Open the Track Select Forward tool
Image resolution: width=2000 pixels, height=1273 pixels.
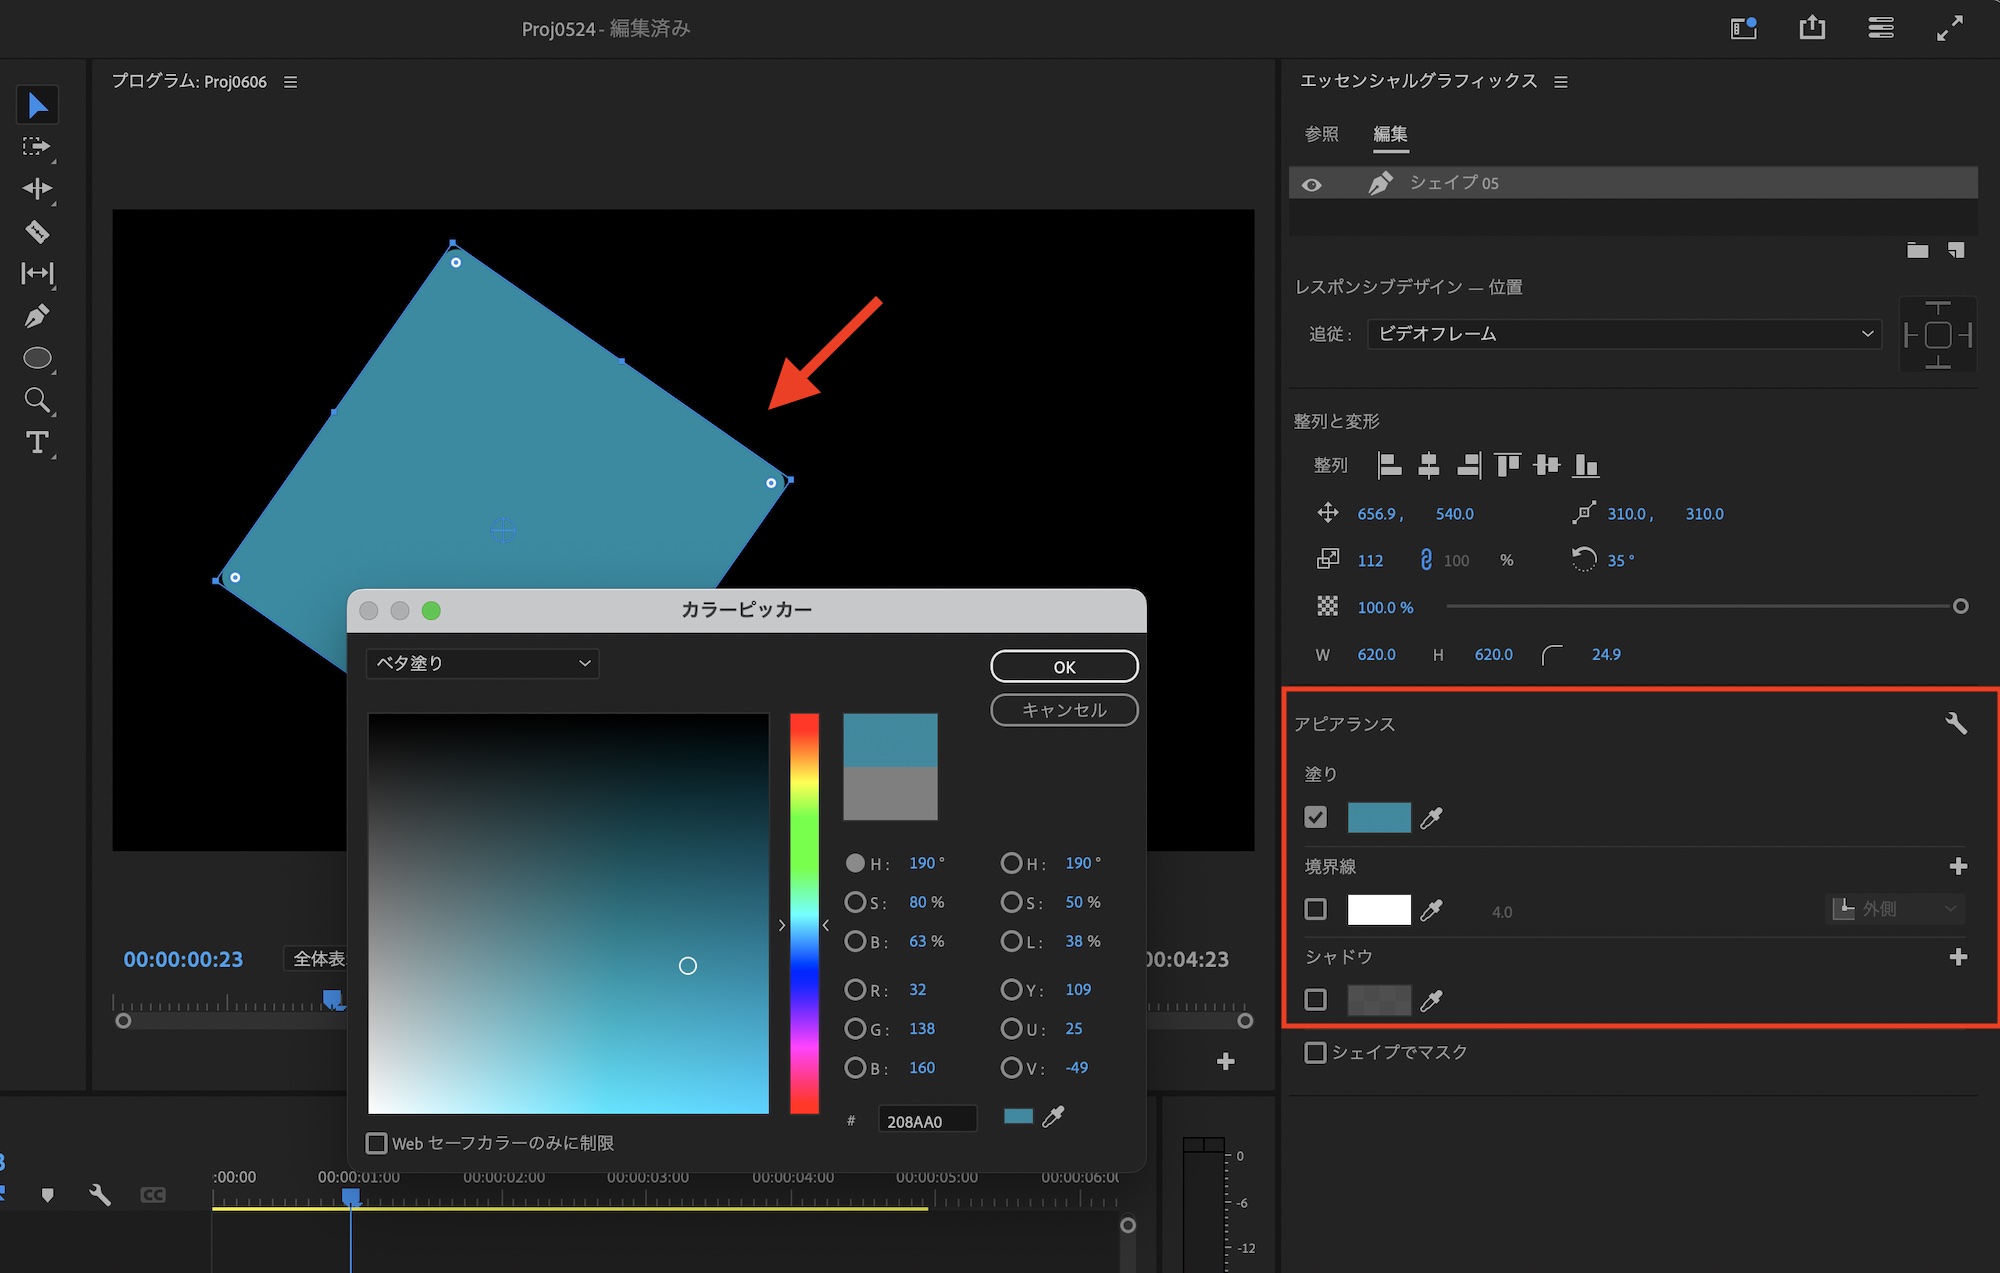tap(37, 147)
